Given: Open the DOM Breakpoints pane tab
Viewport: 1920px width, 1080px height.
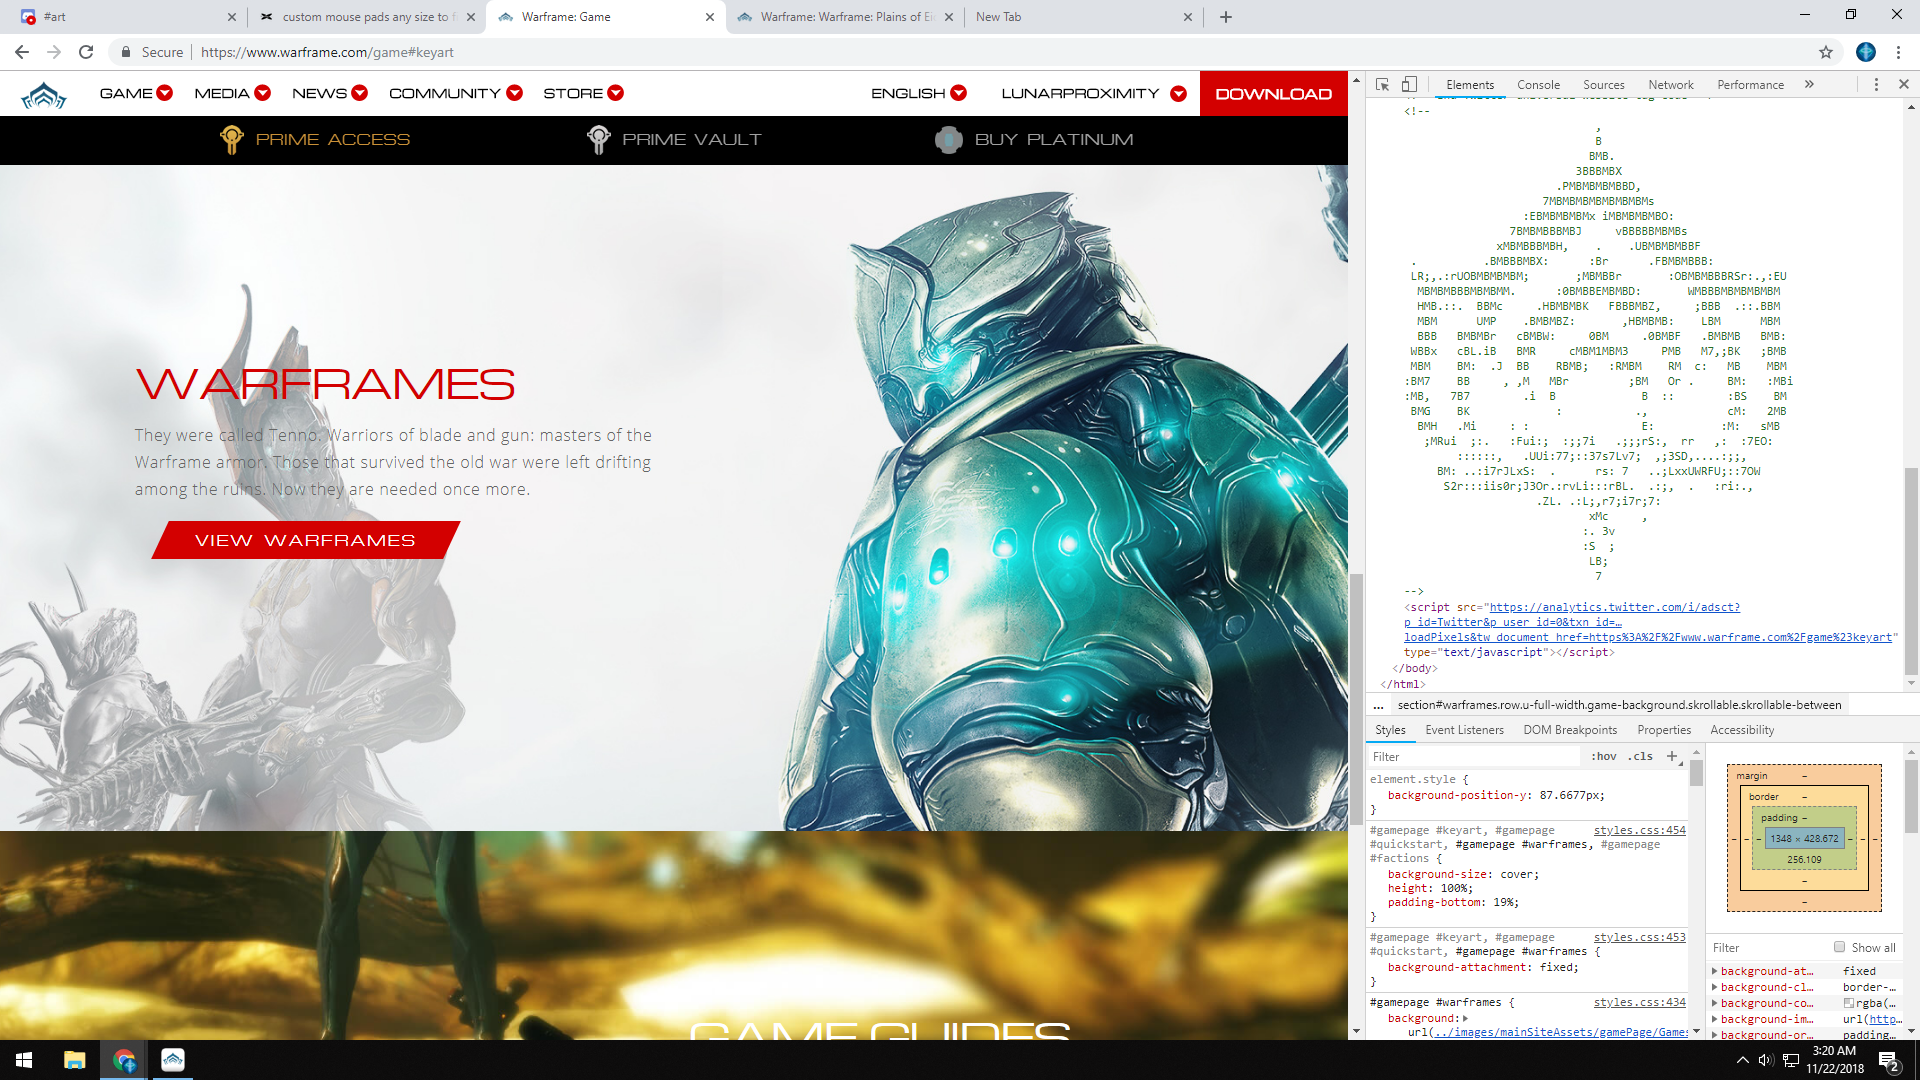Looking at the screenshot, I should click(x=1570, y=730).
